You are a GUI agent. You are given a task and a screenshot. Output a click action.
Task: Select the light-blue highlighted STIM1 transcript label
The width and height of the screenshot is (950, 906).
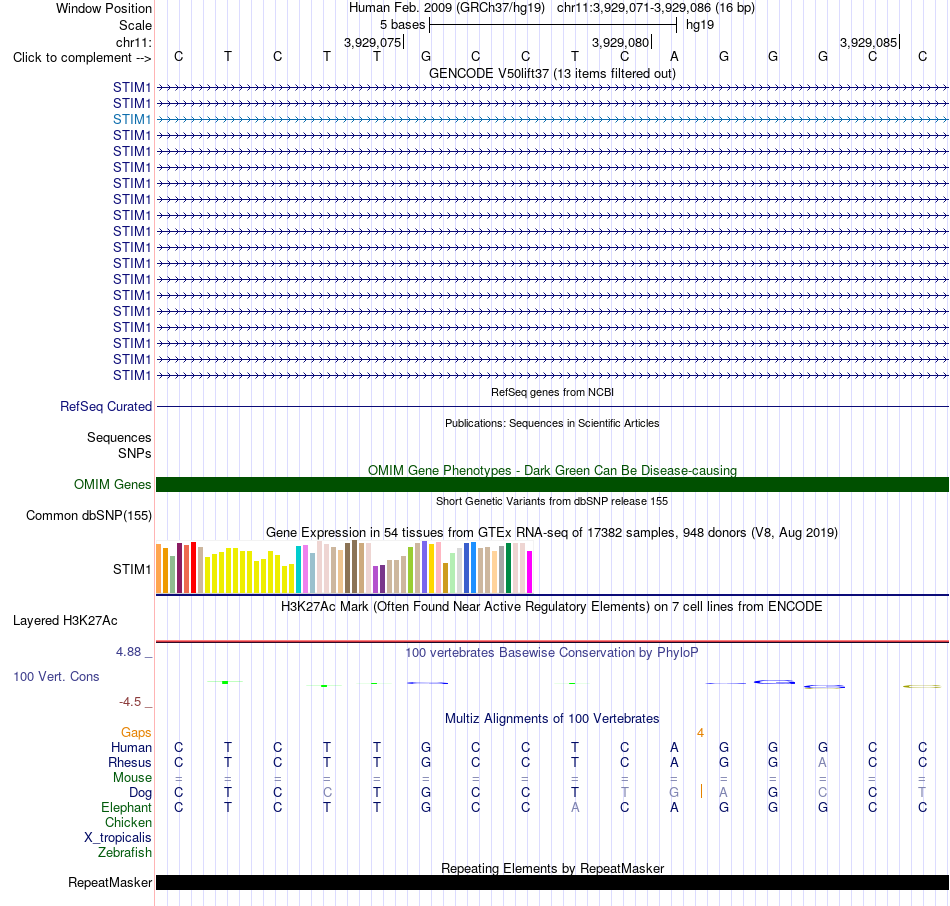(131, 119)
